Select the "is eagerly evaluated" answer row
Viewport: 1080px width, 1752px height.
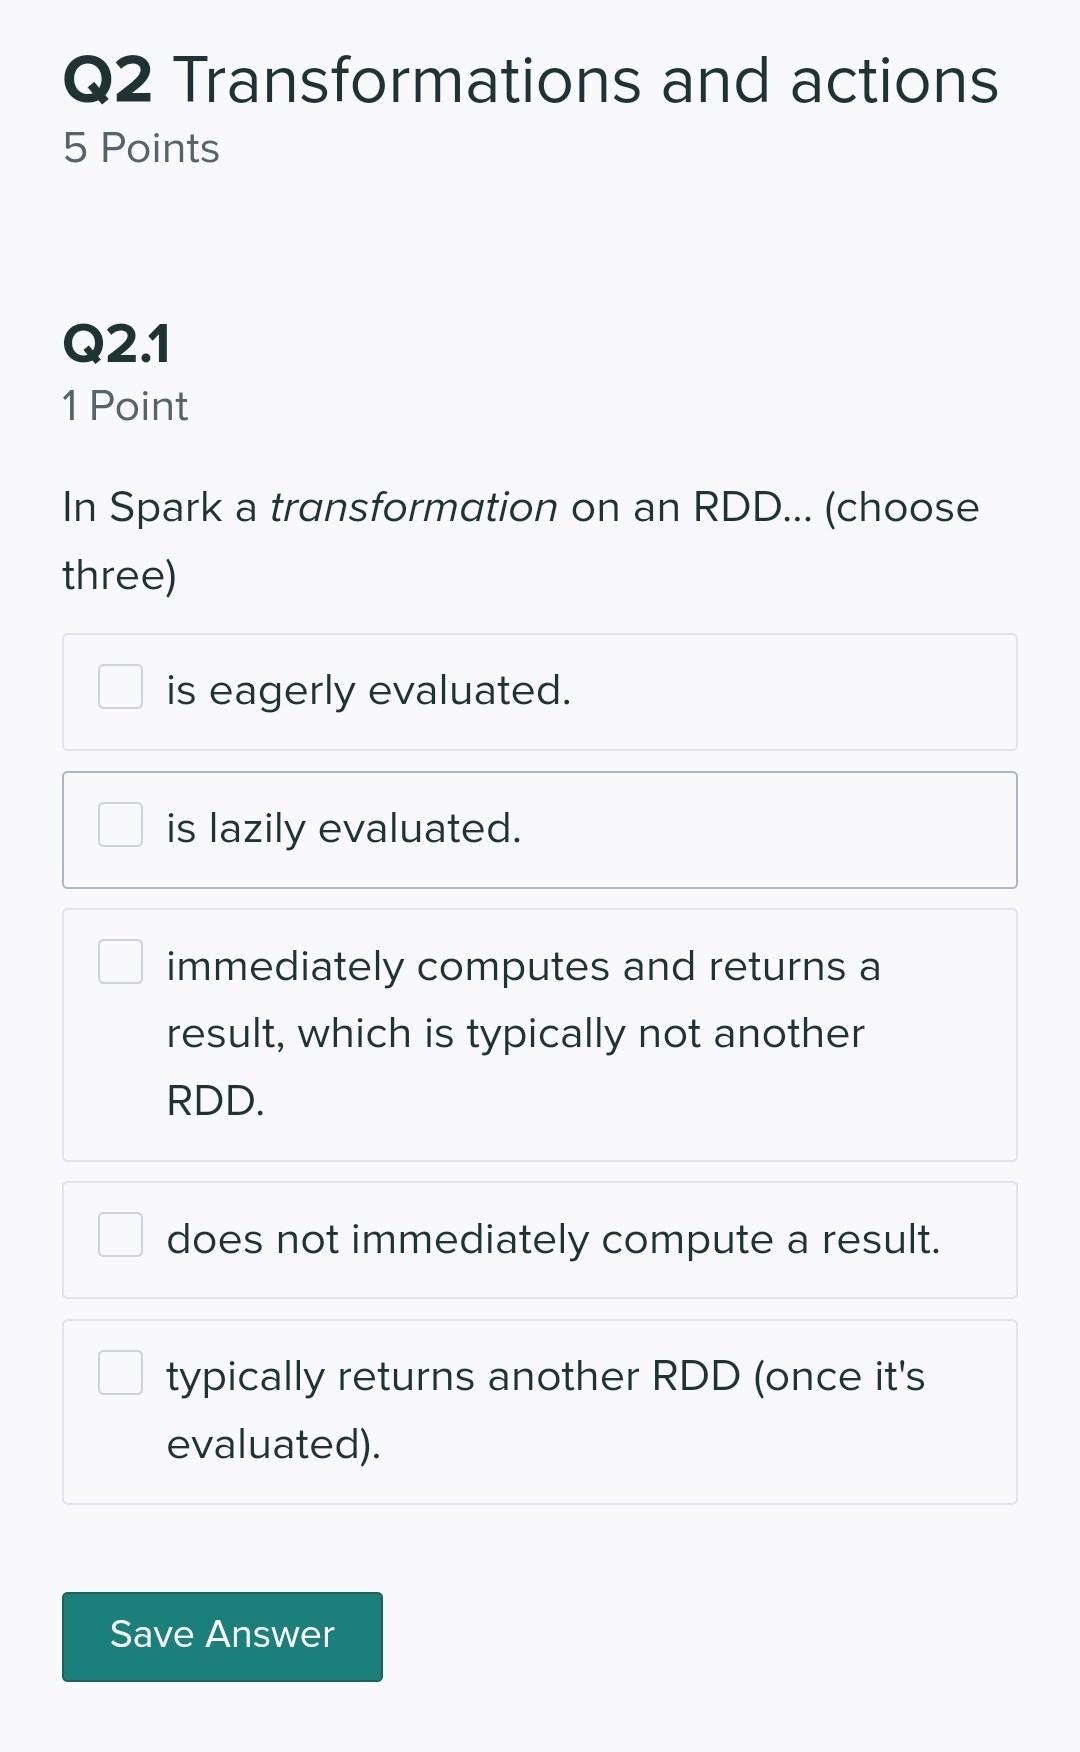pyautogui.click(x=540, y=691)
